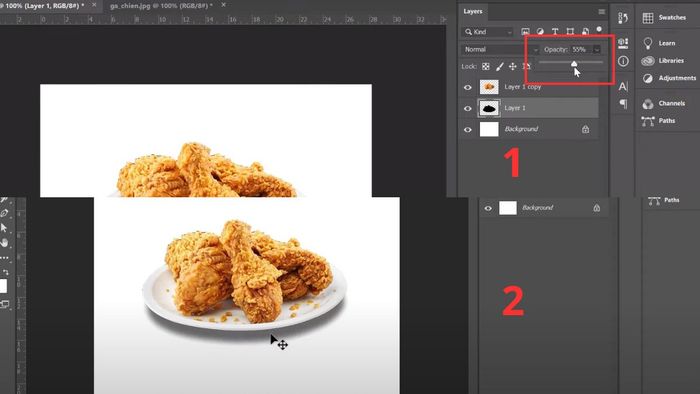The width and height of the screenshot is (700, 394).
Task: Hide the Layer 1 layer
Action: tap(467, 108)
